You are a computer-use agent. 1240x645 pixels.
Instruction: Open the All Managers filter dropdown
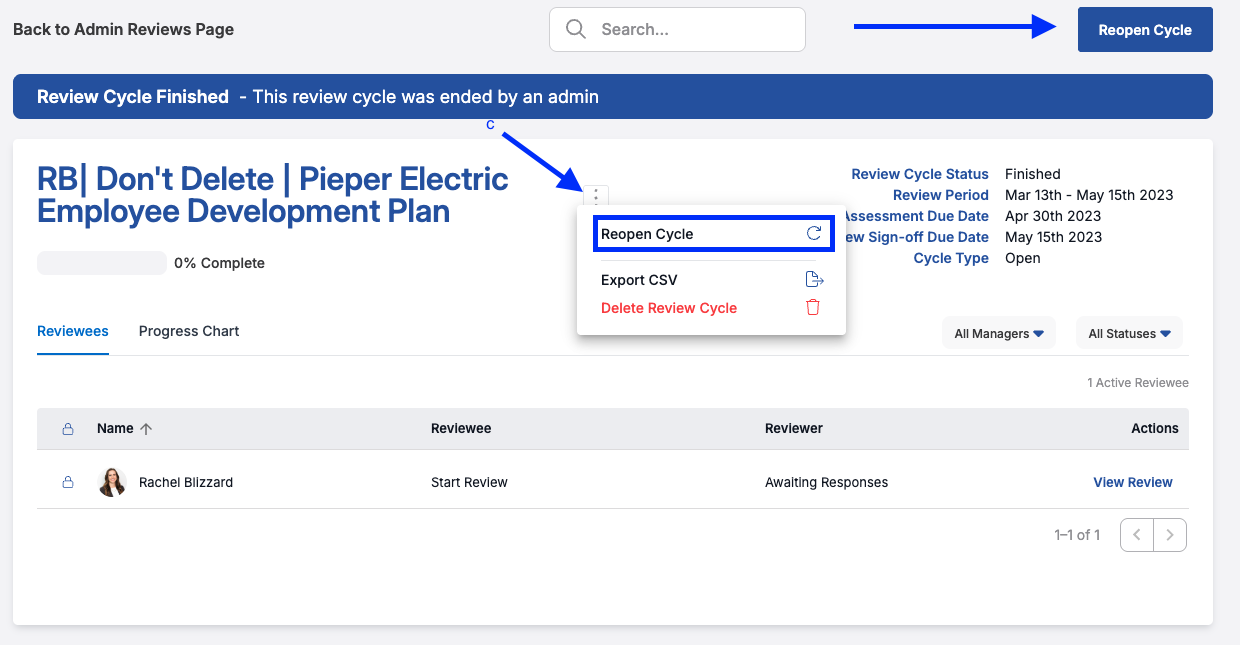click(x=998, y=334)
